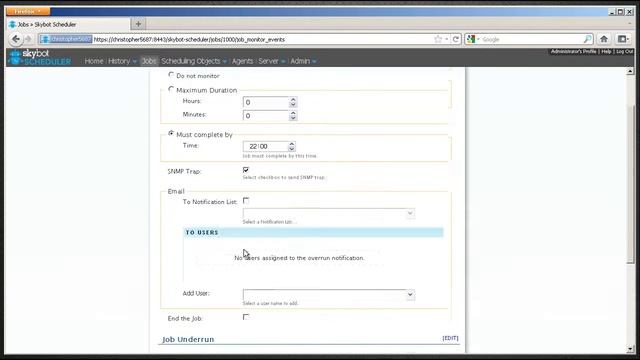Decrease the Hours spinner value
This screenshot has height=360, width=640.
coord(293,105)
